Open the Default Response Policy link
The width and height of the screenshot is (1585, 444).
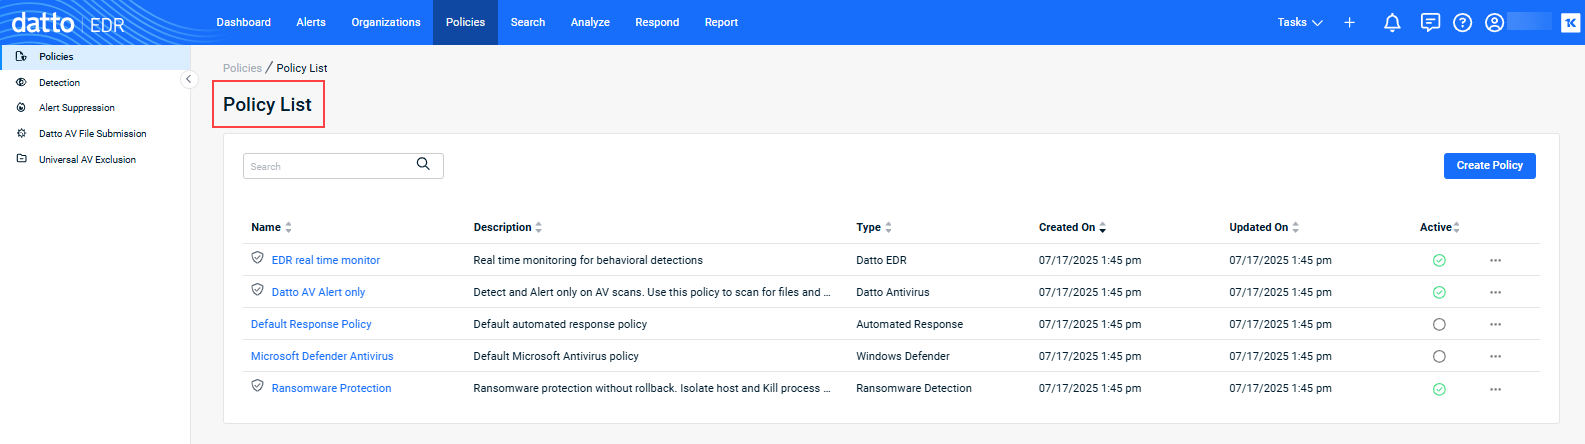pyautogui.click(x=311, y=324)
